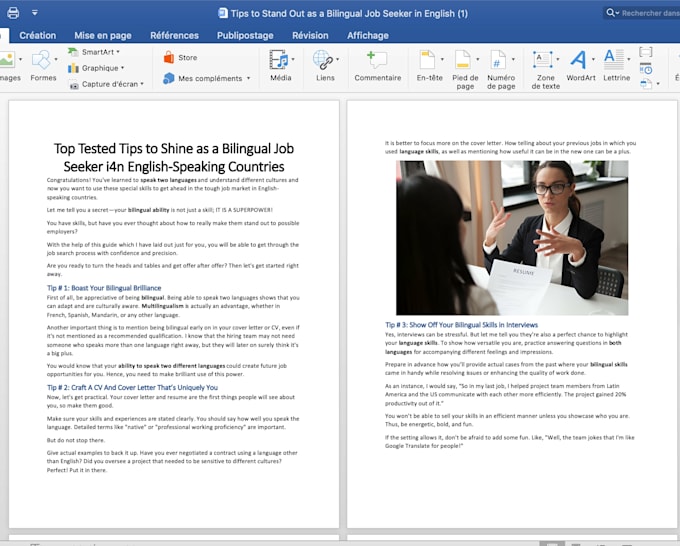Open the Mise en page tab

tap(103, 36)
